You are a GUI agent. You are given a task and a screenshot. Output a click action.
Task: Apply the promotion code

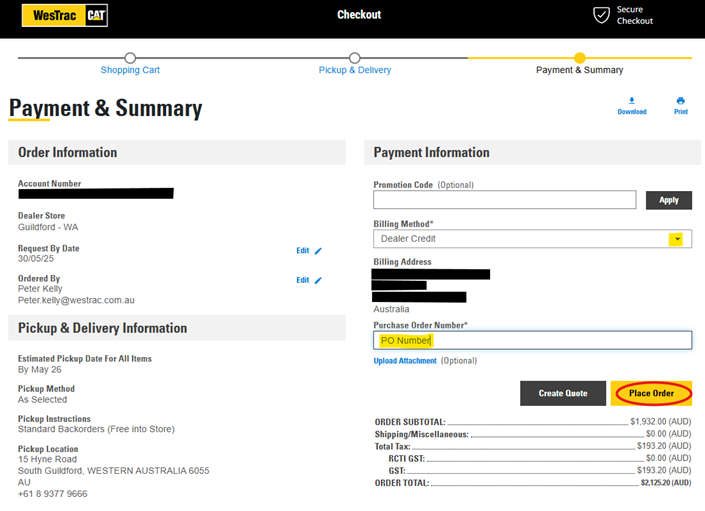click(x=669, y=200)
